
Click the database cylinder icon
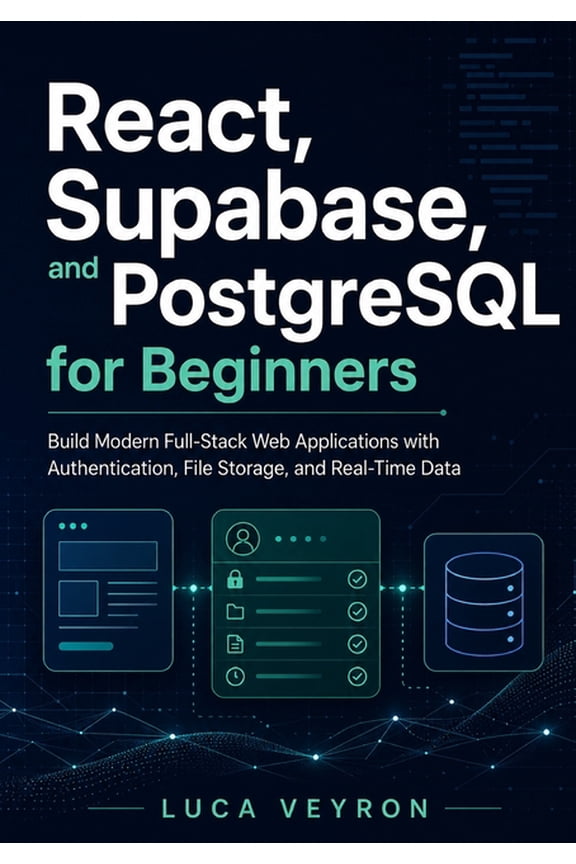[484, 604]
